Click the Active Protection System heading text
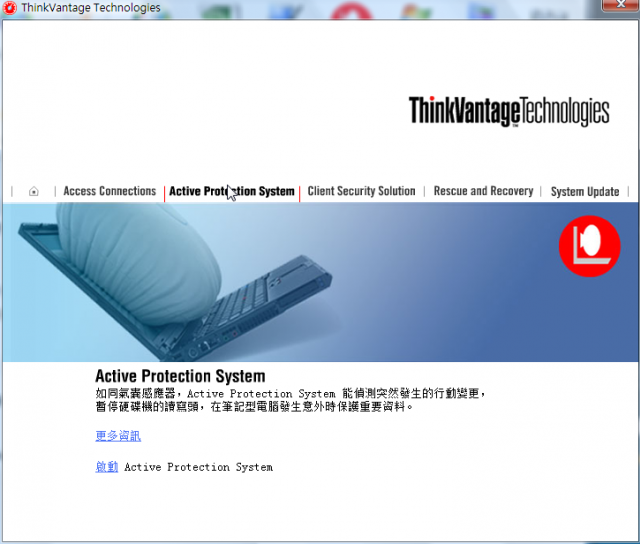The image size is (640, 544). tap(180, 376)
